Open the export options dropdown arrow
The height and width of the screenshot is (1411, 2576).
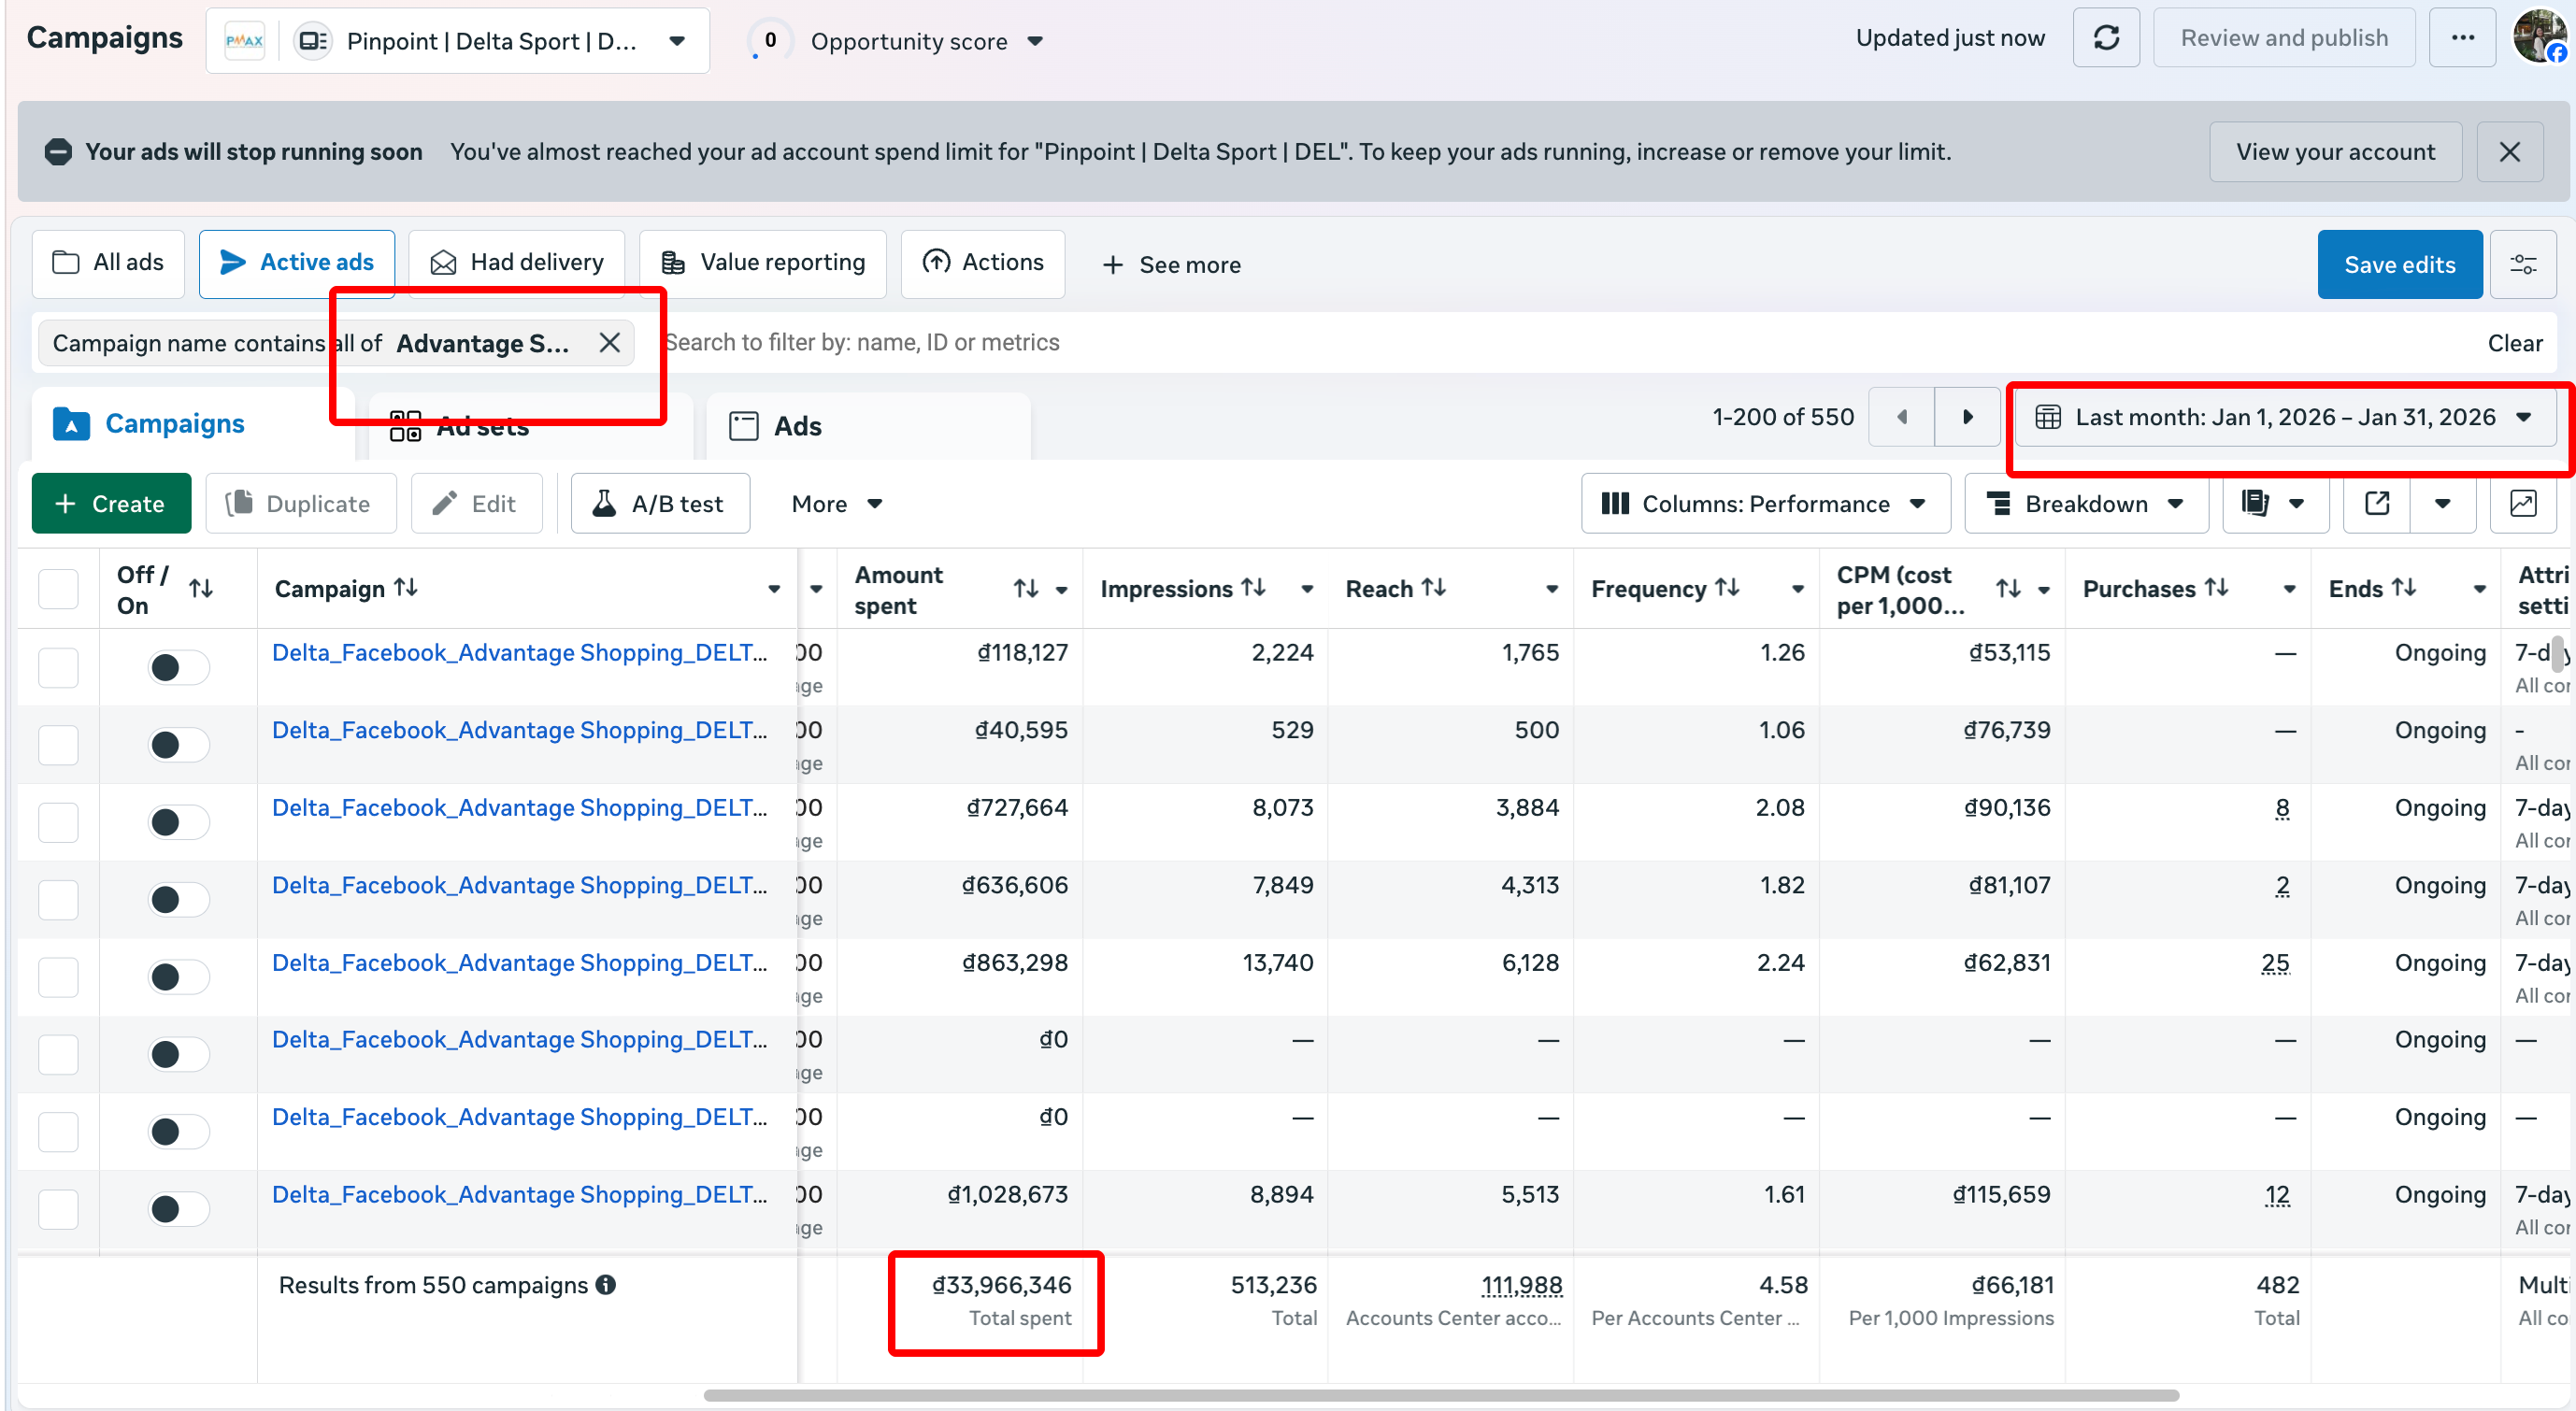[2443, 503]
